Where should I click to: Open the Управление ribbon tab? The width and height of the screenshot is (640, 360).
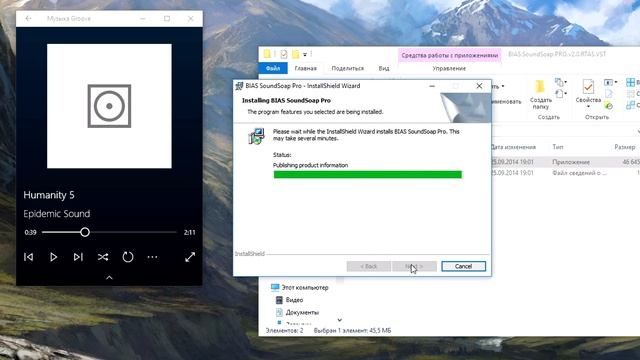tap(449, 68)
